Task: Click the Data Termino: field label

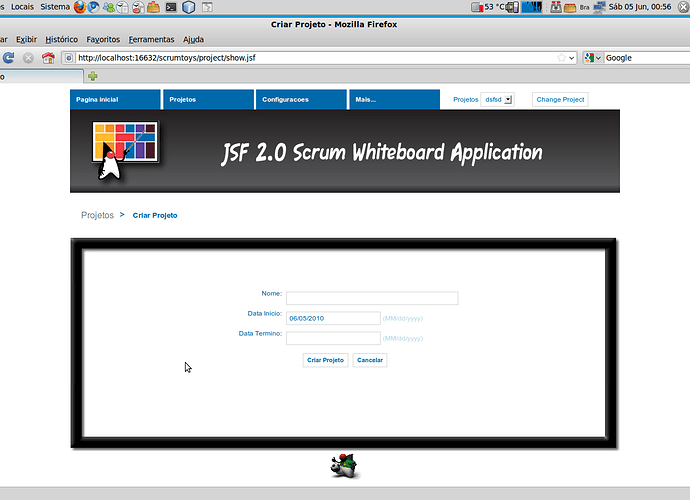Action: (260, 333)
